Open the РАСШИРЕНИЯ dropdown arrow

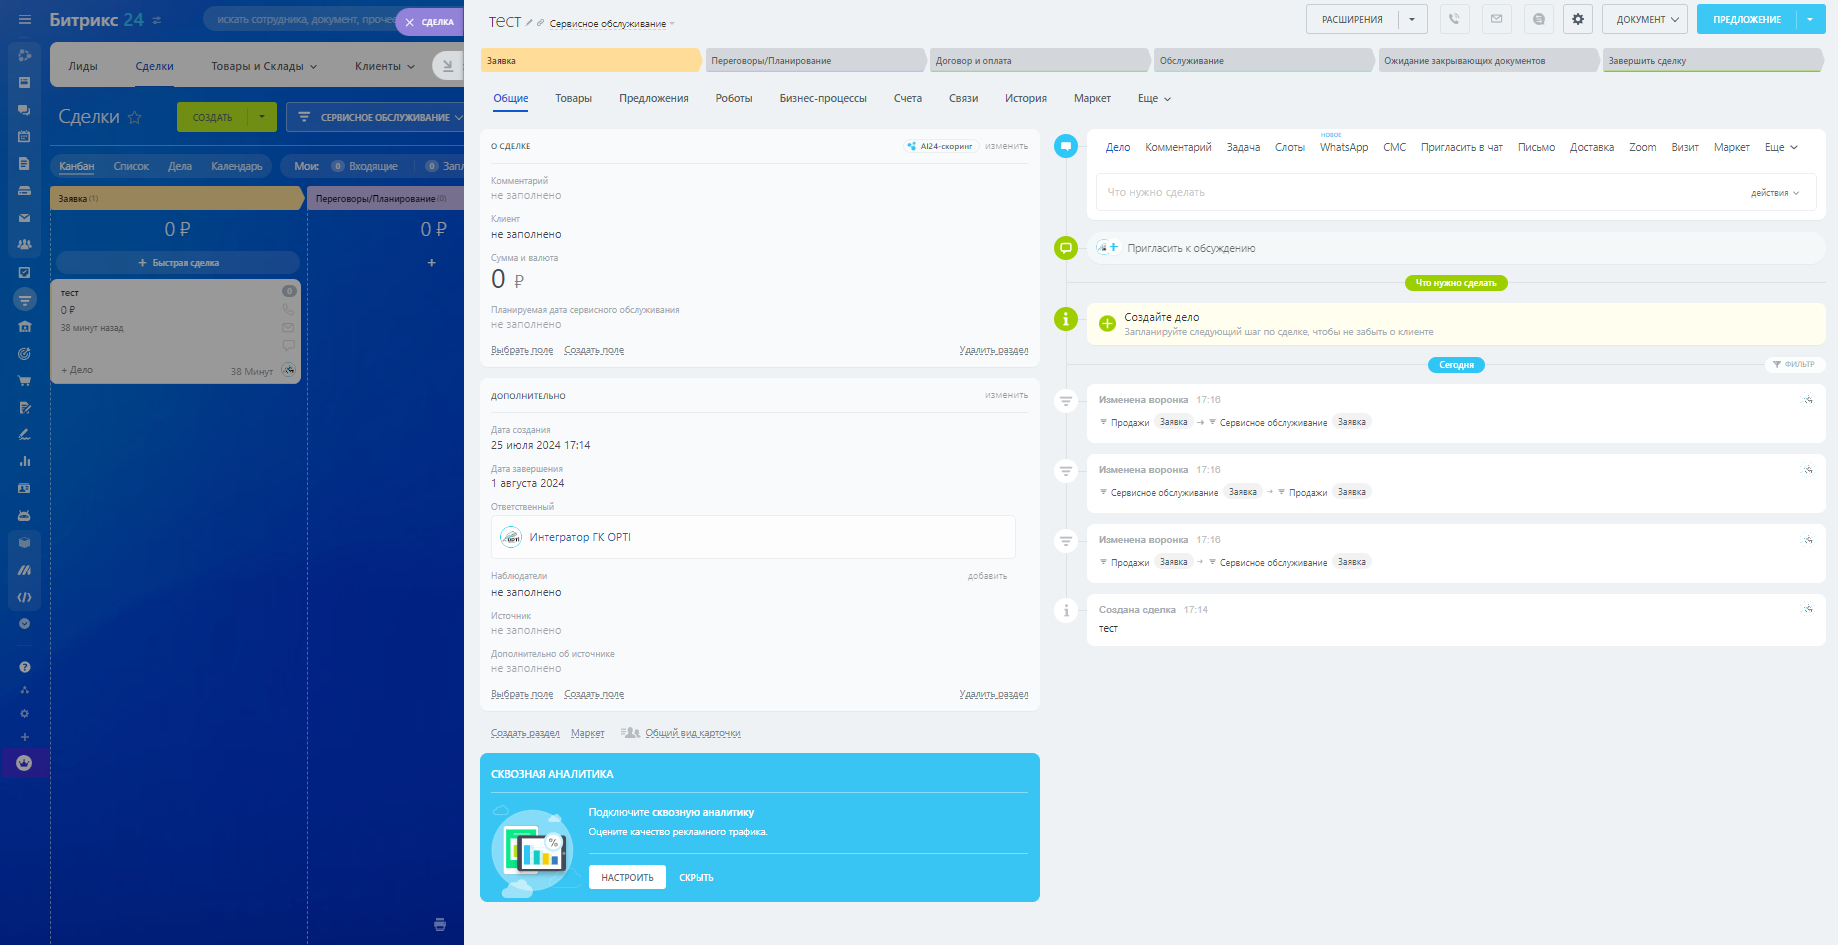point(1412,19)
